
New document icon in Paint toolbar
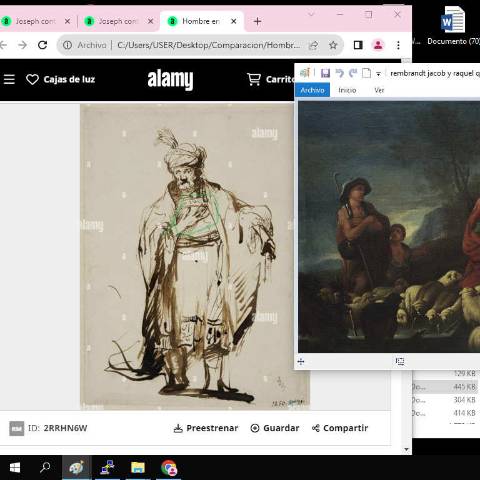366,73
